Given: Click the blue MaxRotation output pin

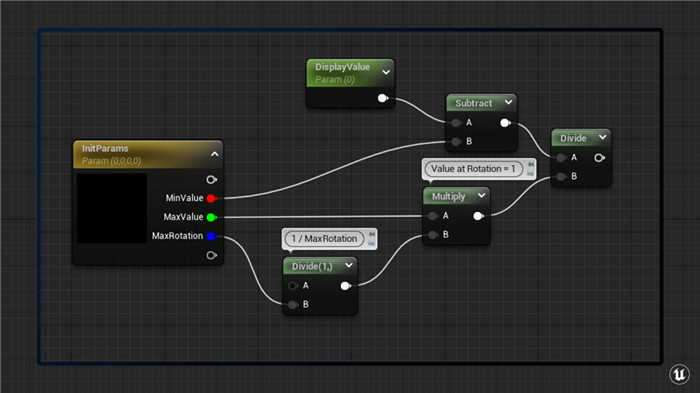Looking at the screenshot, I should click(212, 236).
